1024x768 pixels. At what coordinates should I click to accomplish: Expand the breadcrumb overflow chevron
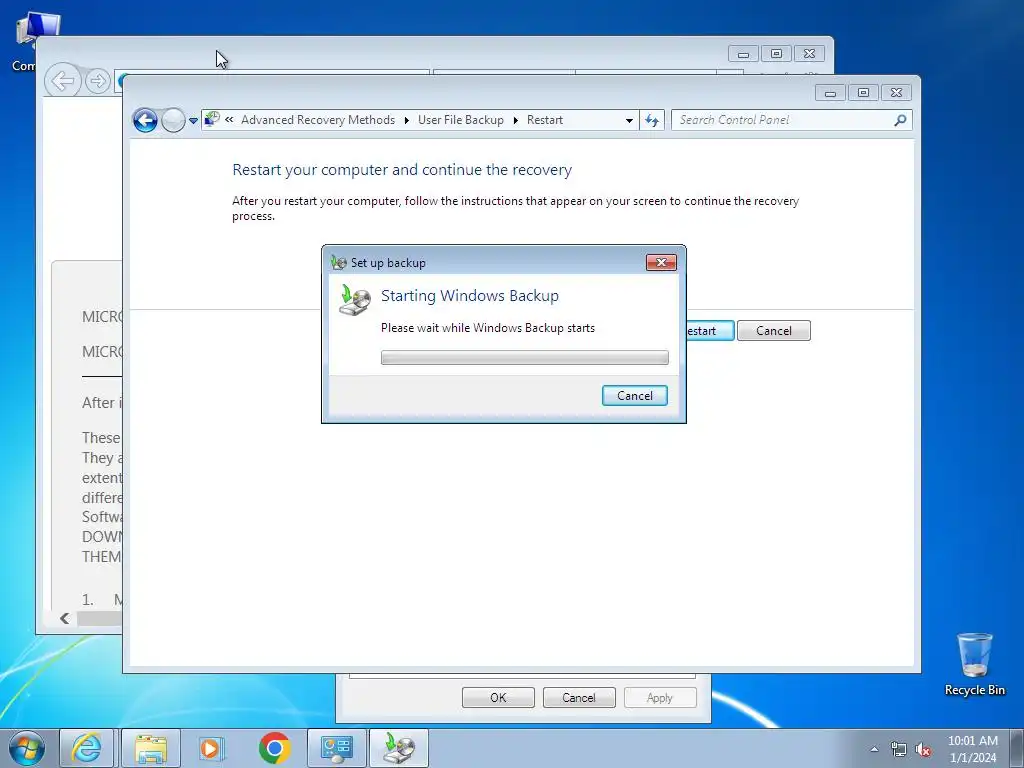click(229, 120)
